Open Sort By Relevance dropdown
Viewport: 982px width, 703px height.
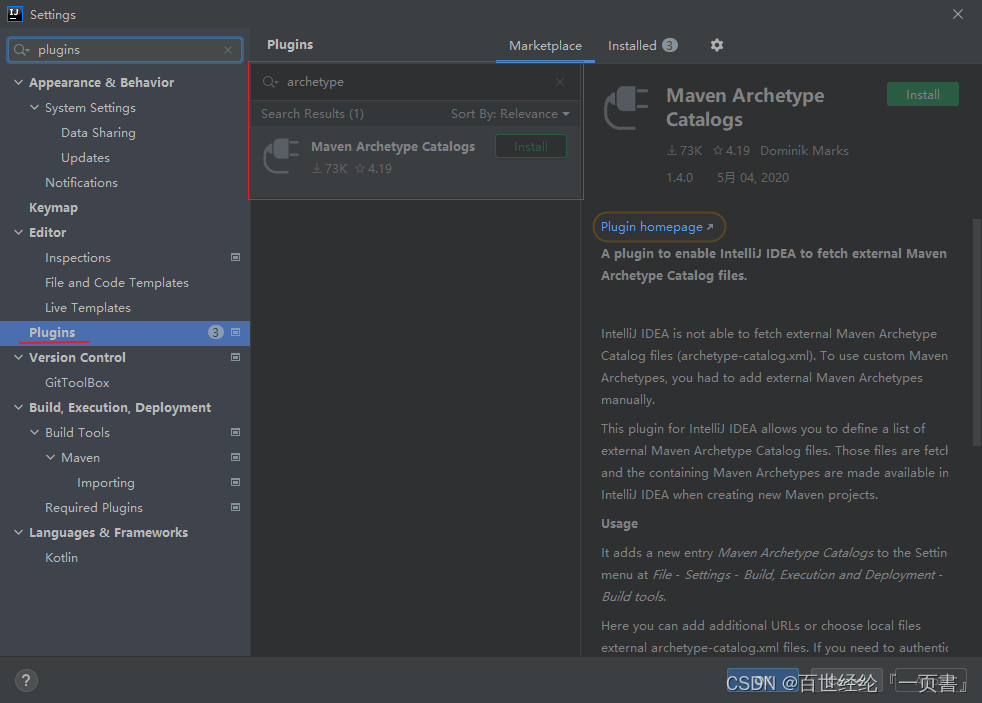510,114
